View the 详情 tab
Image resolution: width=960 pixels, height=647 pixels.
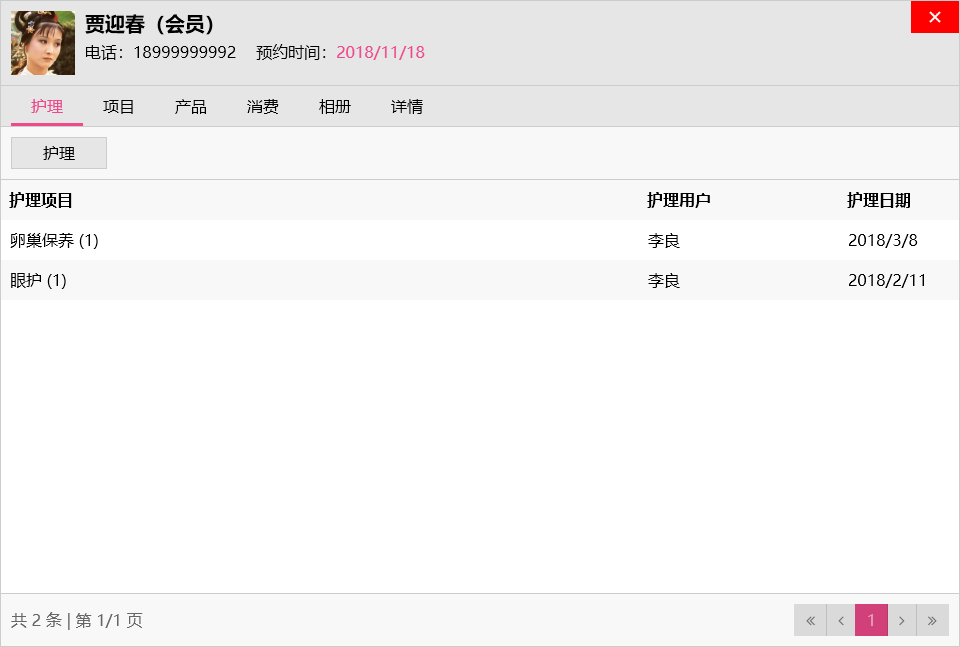pos(407,107)
